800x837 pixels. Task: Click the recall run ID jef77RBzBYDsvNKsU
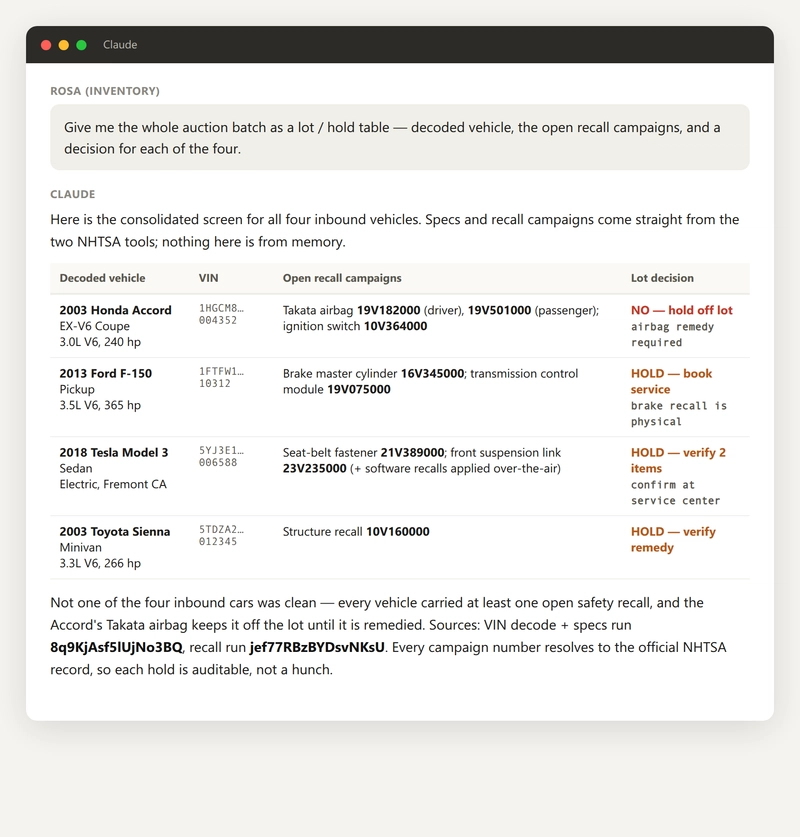tap(317, 648)
